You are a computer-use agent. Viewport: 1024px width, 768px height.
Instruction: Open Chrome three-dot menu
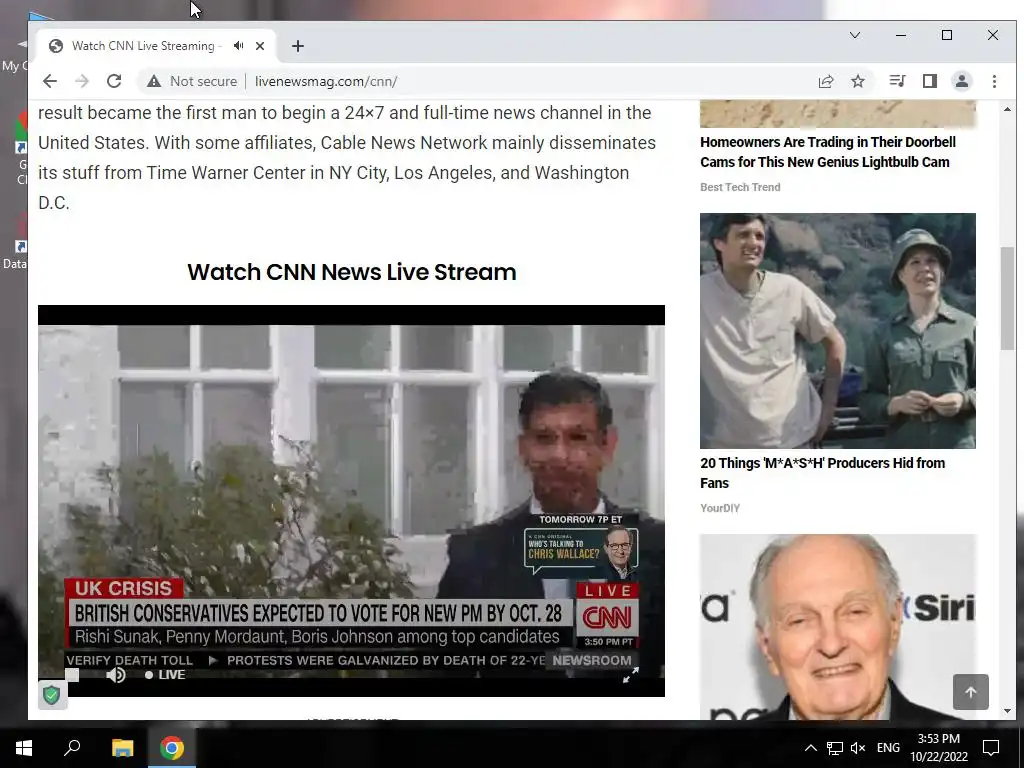pos(995,81)
